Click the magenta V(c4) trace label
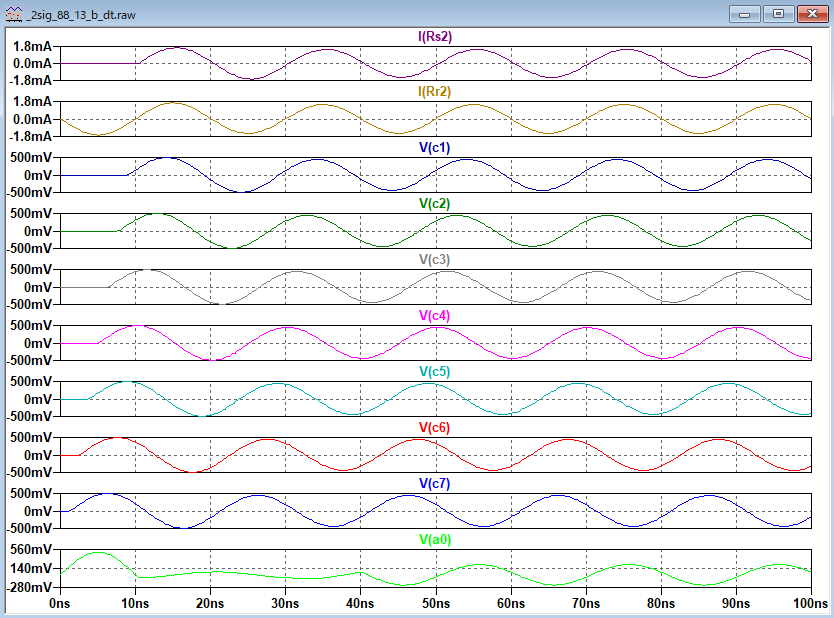This screenshot has height=618, width=834. pyautogui.click(x=434, y=316)
